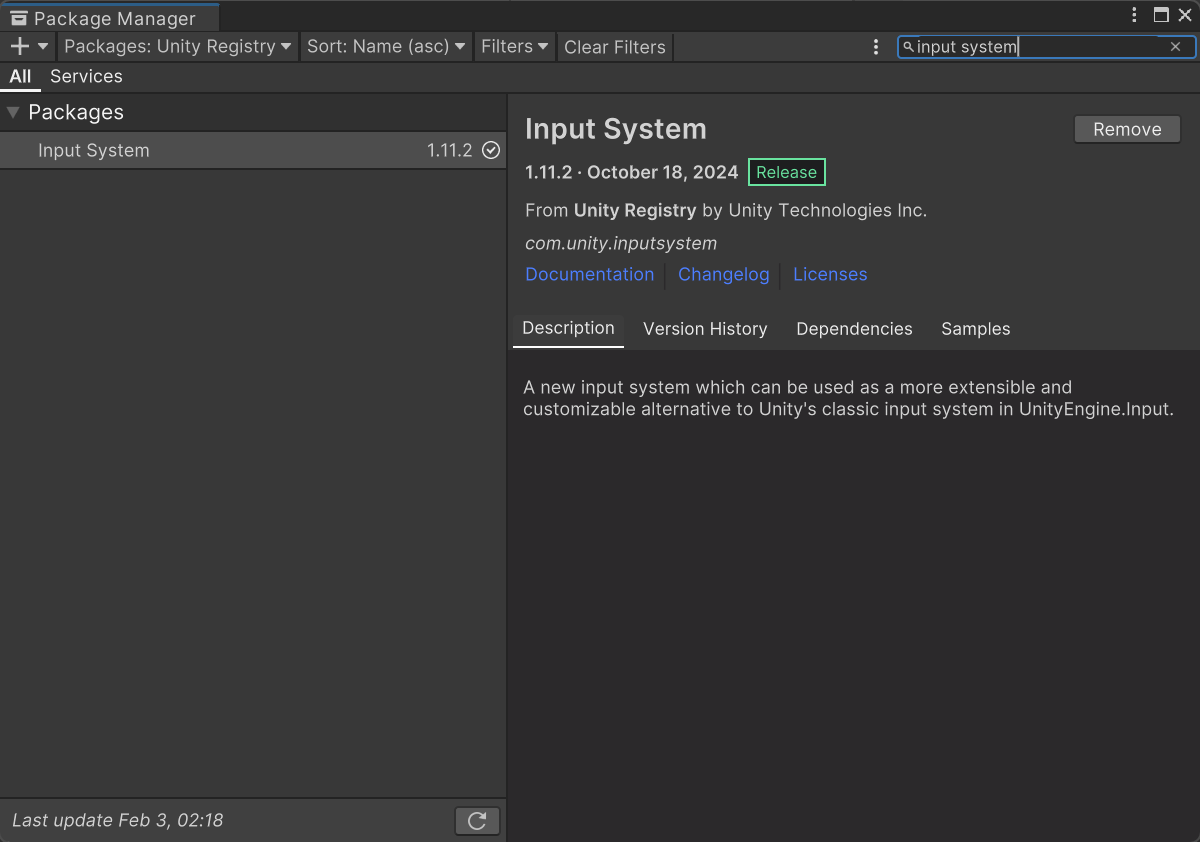
Task: Open the Packages: Unity Registry dropdown
Action: (177, 46)
